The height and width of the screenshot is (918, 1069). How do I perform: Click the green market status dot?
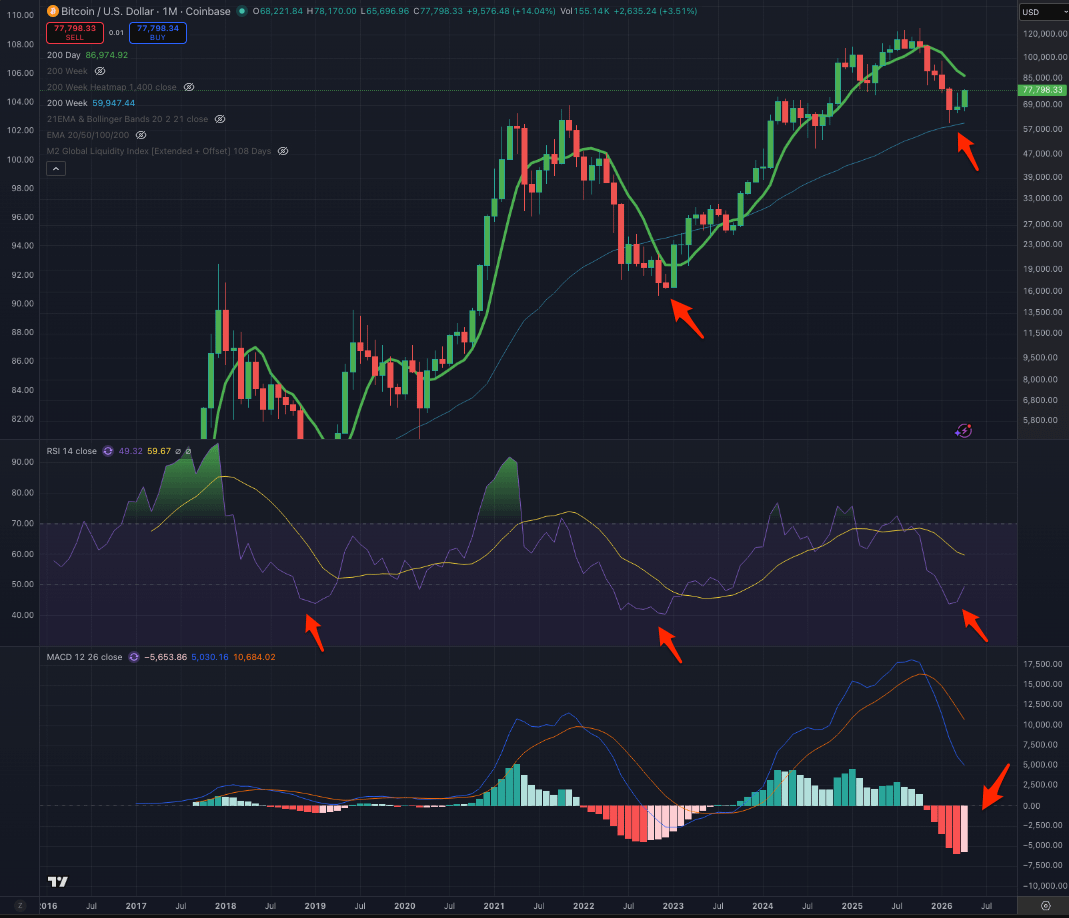(x=241, y=11)
